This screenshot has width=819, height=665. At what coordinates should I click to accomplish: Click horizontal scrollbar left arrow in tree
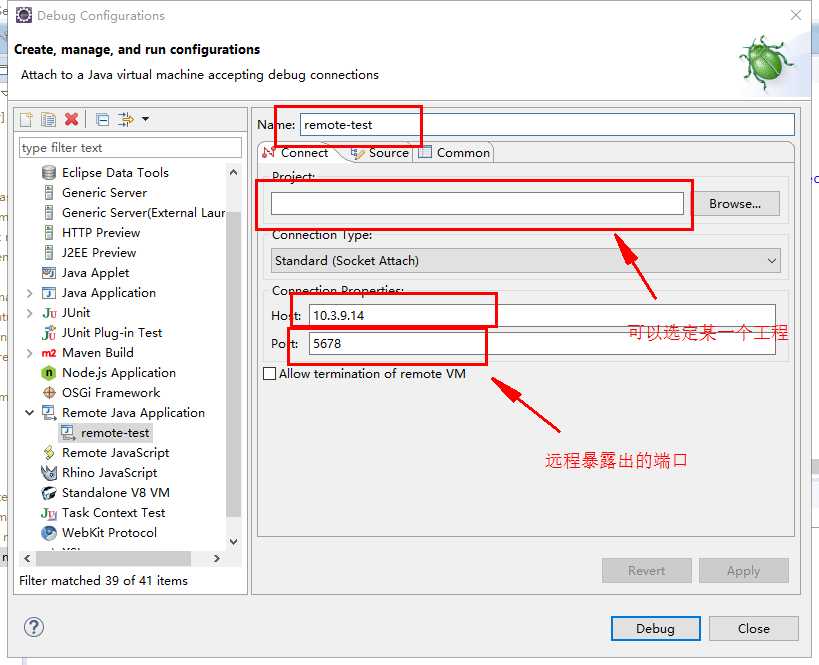pos(27,558)
